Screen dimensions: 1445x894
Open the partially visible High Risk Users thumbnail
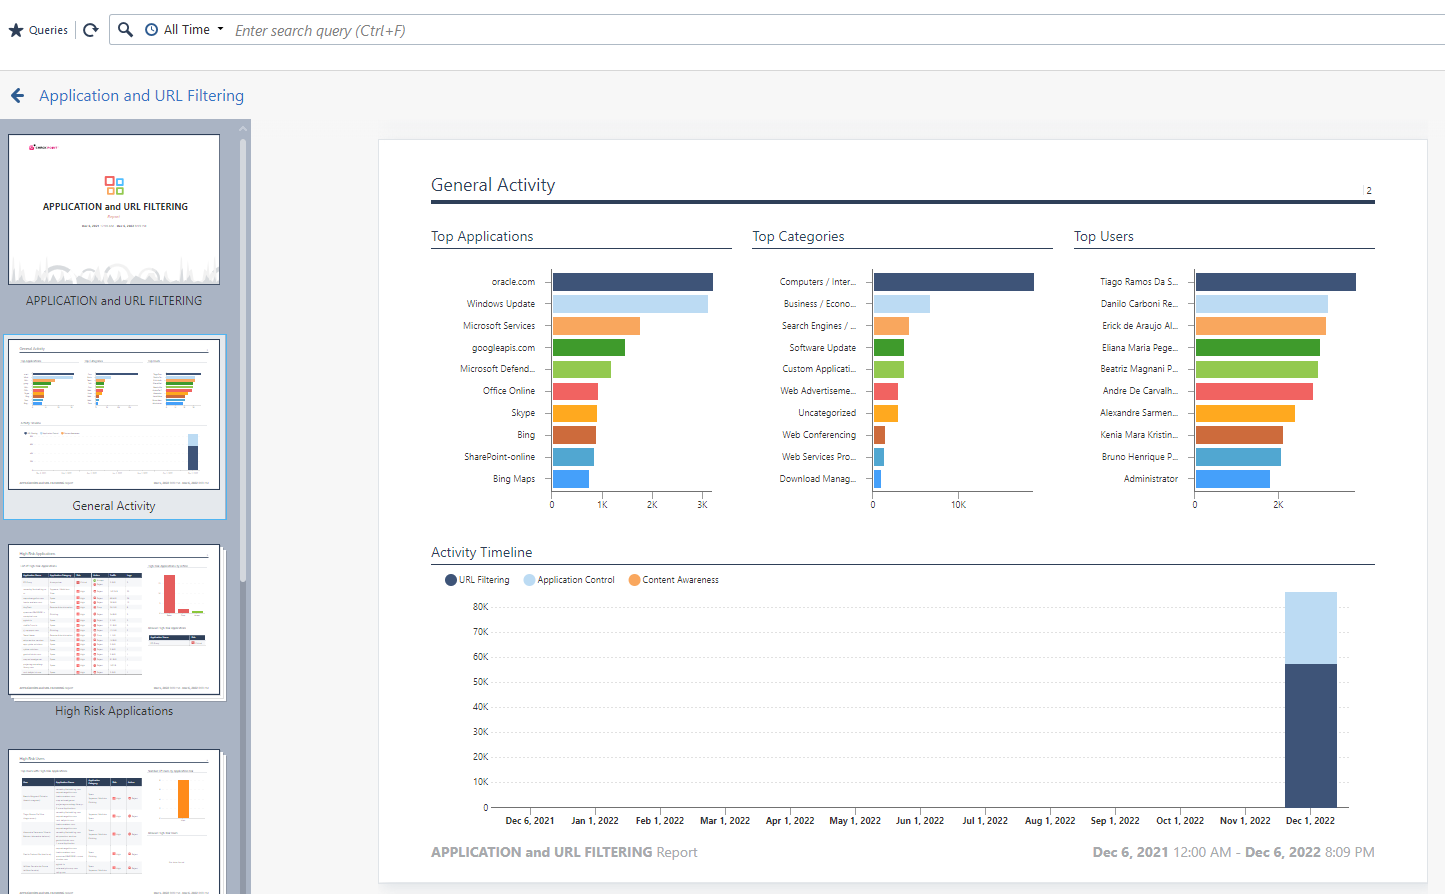pyautogui.click(x=113, y=822)
